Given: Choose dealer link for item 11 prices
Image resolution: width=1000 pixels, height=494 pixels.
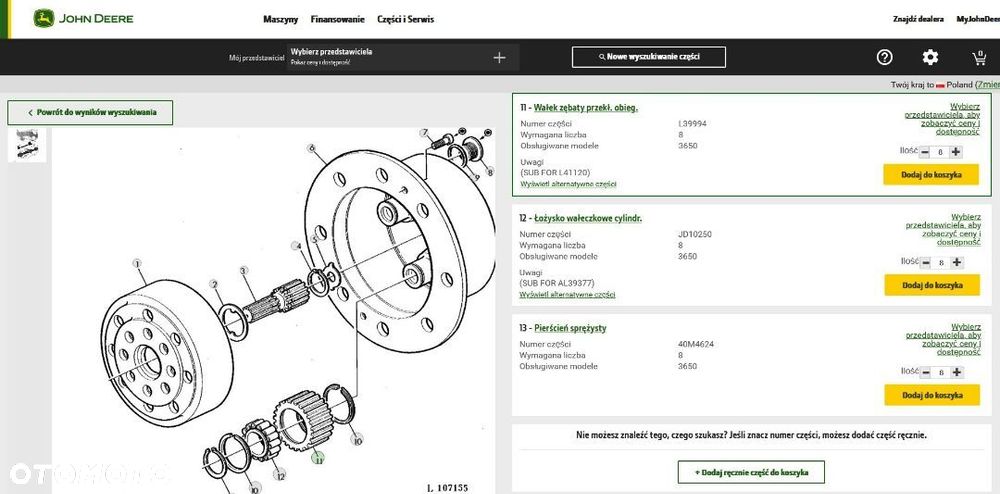Looking at the screenshot, I should point(942,119).
